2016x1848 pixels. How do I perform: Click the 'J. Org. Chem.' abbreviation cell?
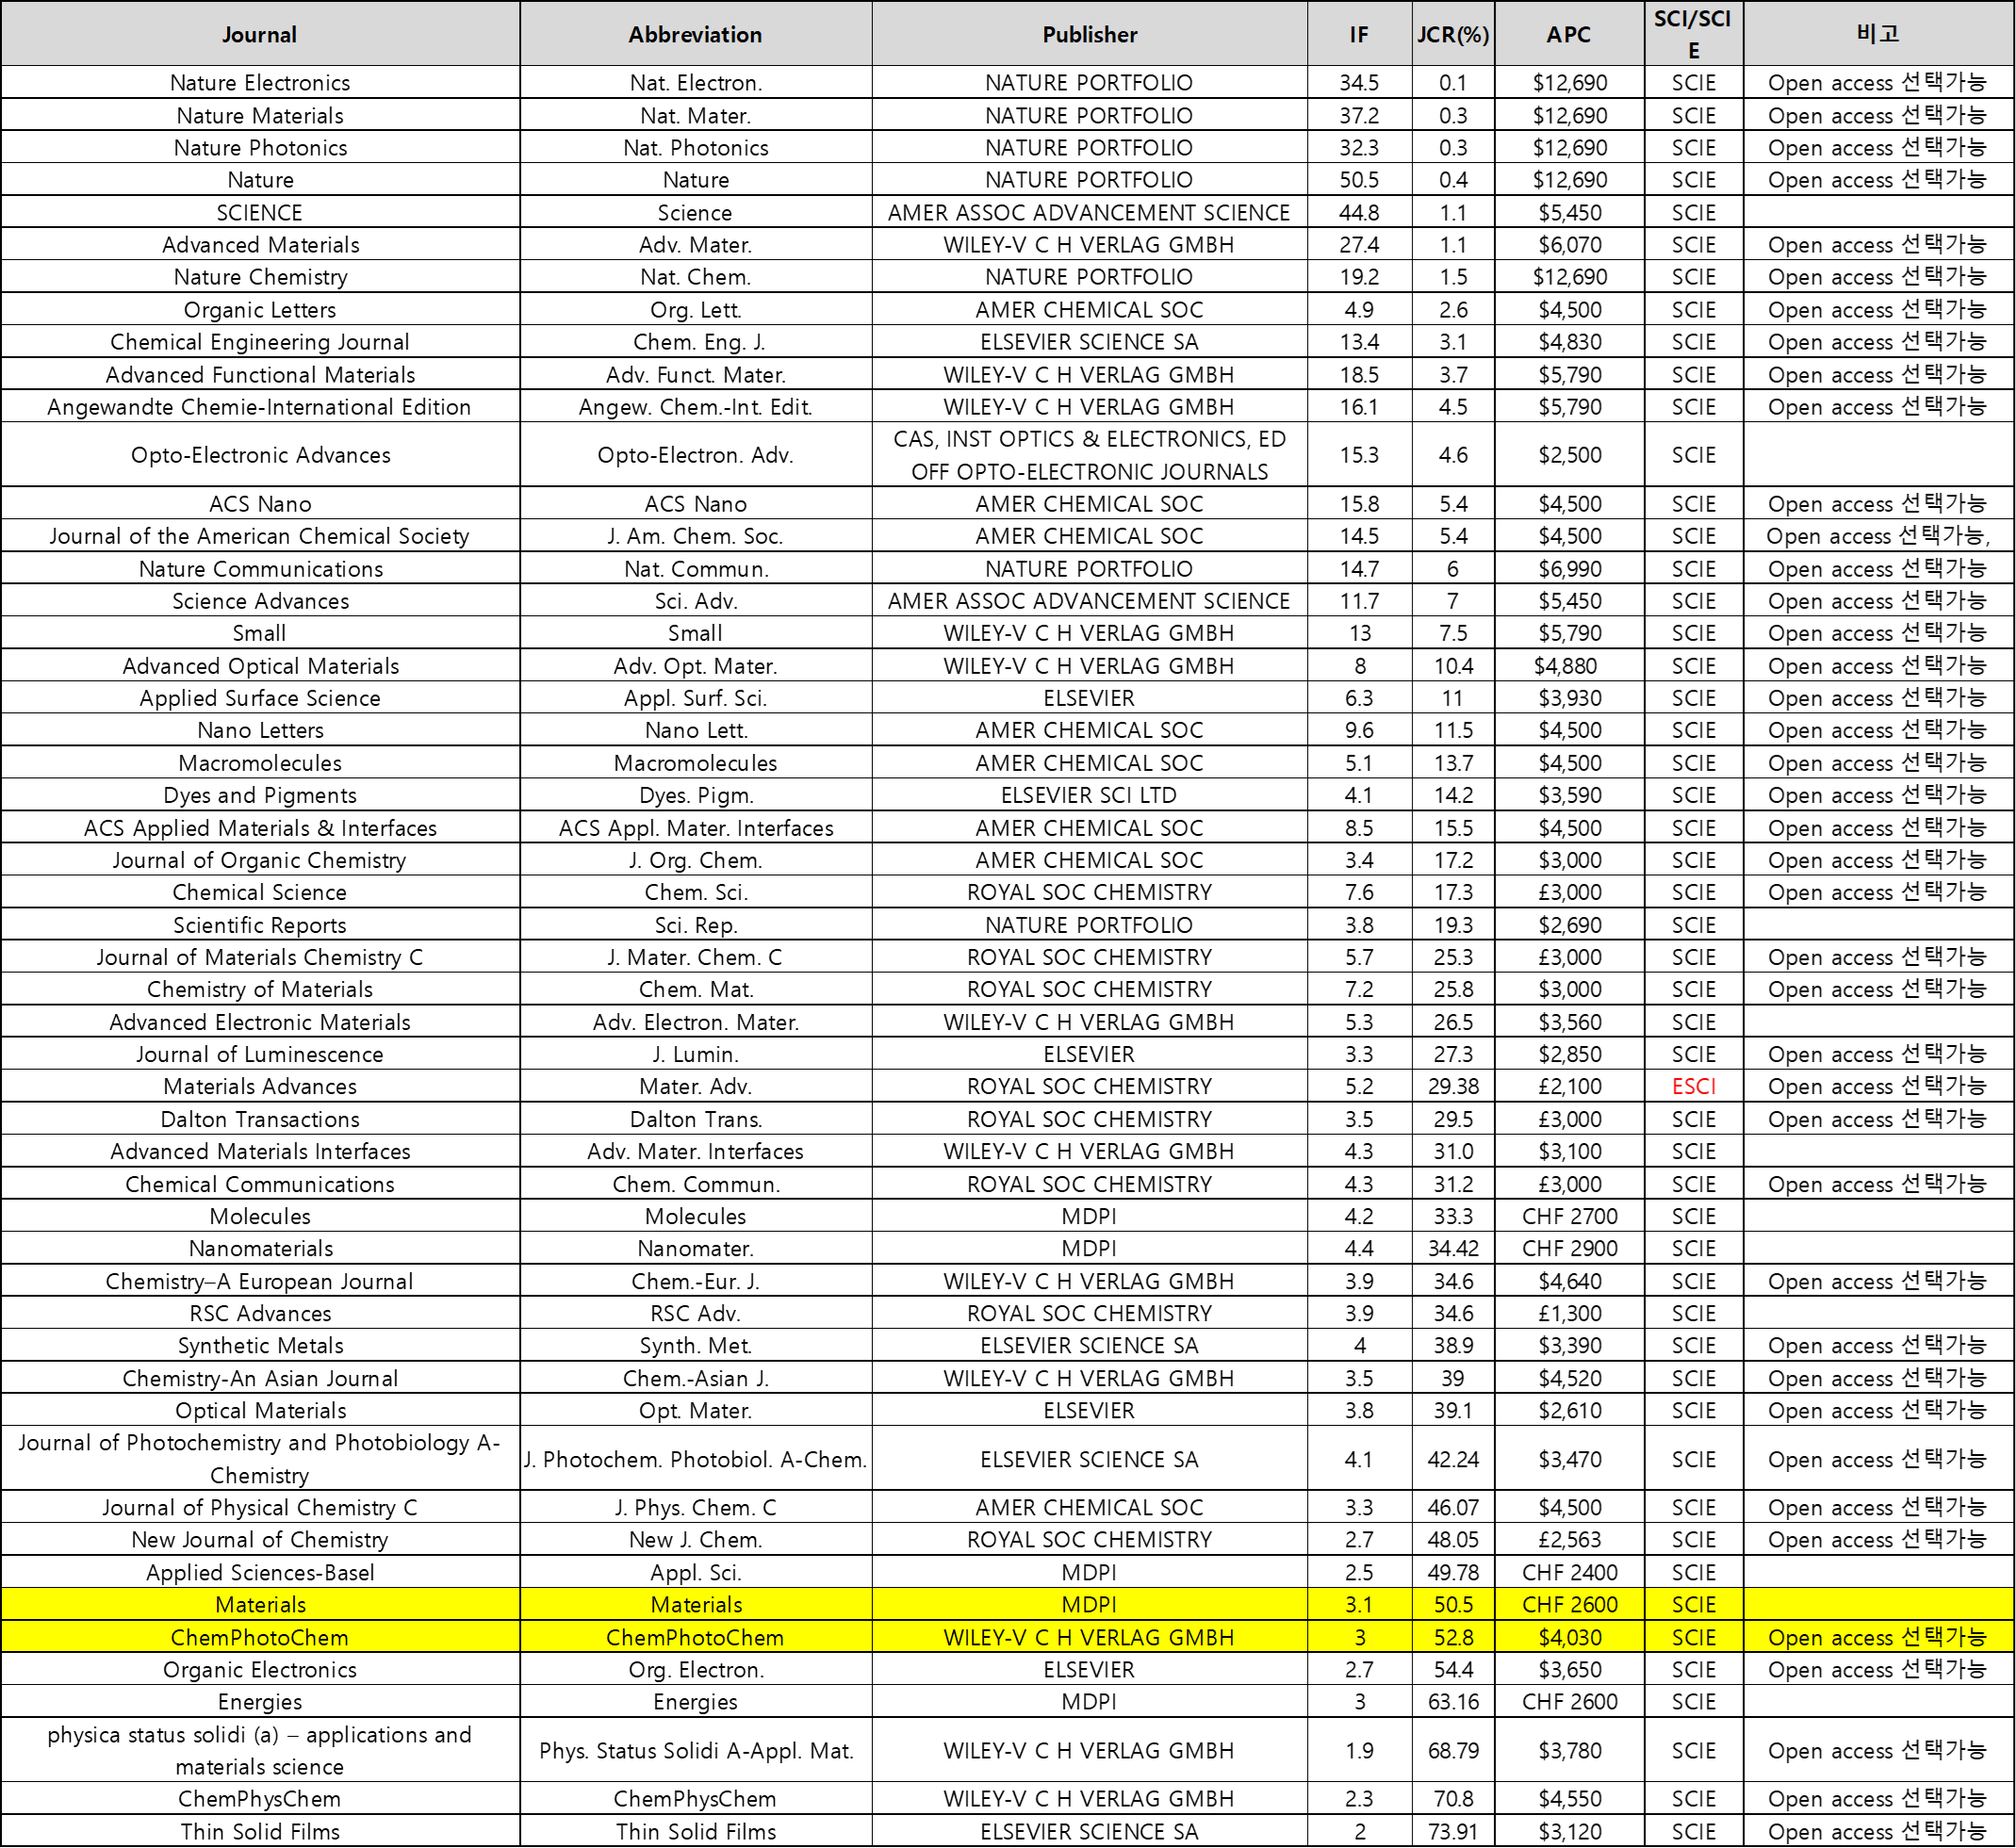click(x=695, y=860)
